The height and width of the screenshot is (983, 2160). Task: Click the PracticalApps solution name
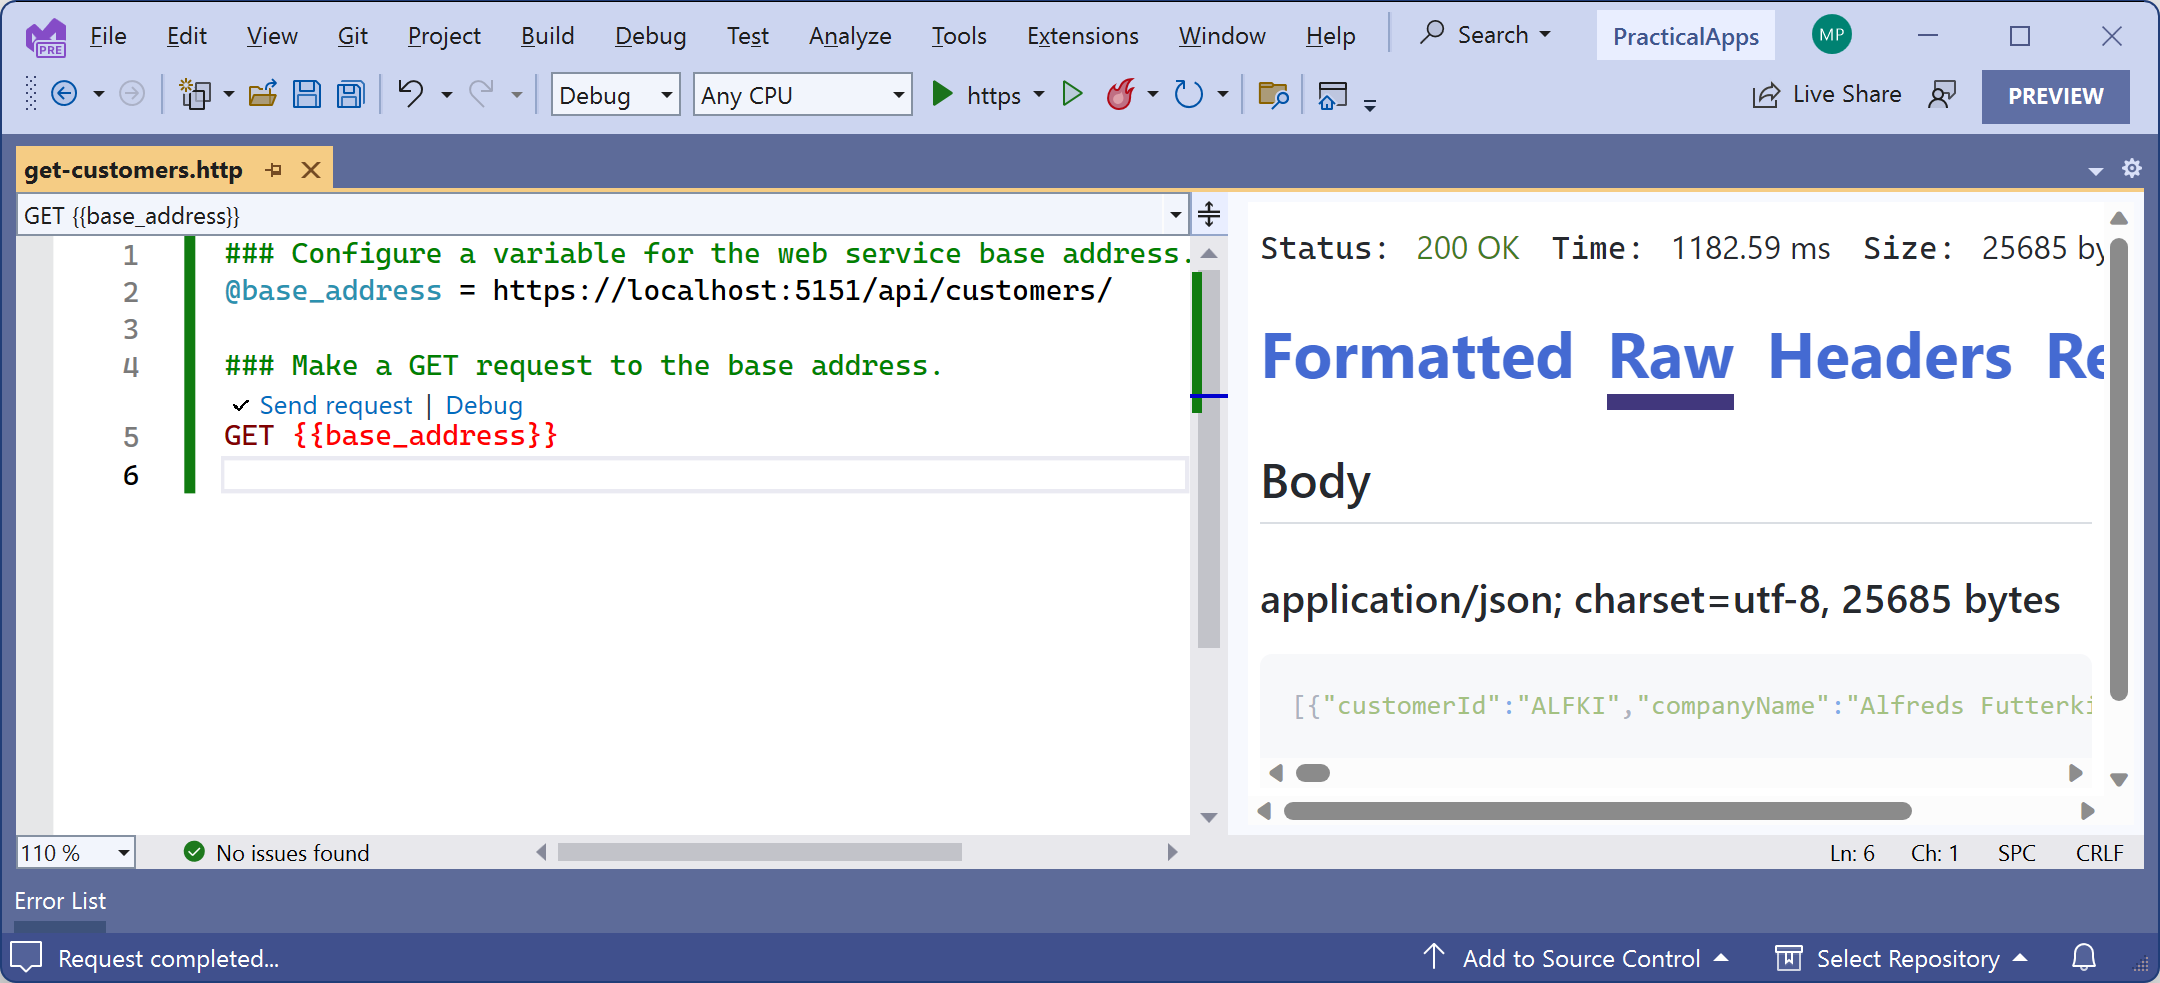tap(1685, 36)
